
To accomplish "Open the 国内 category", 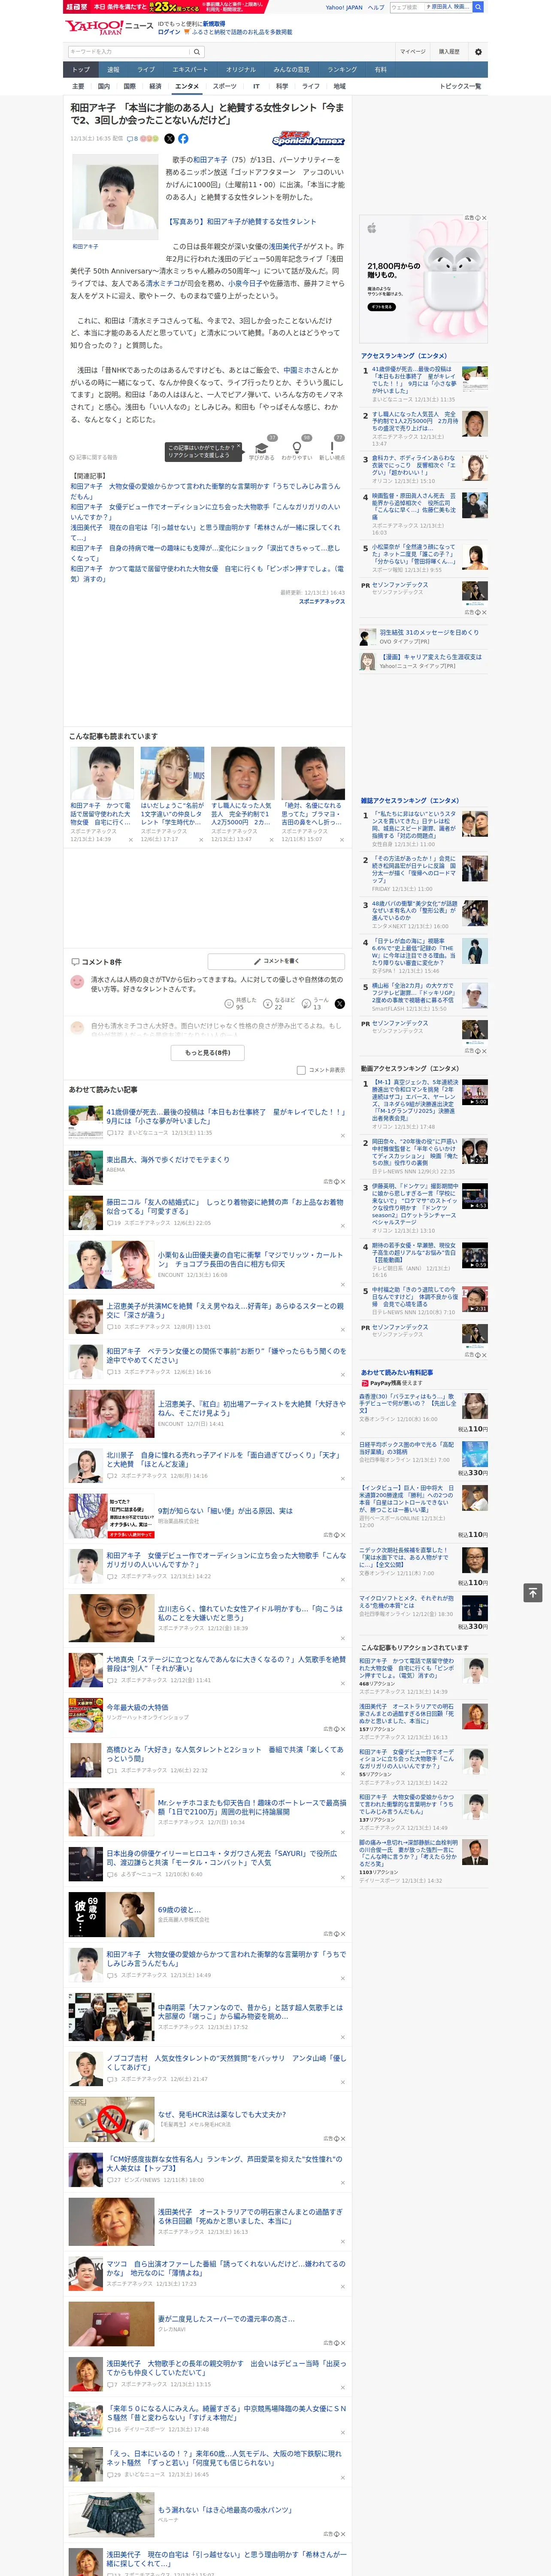I will point(104,86).
